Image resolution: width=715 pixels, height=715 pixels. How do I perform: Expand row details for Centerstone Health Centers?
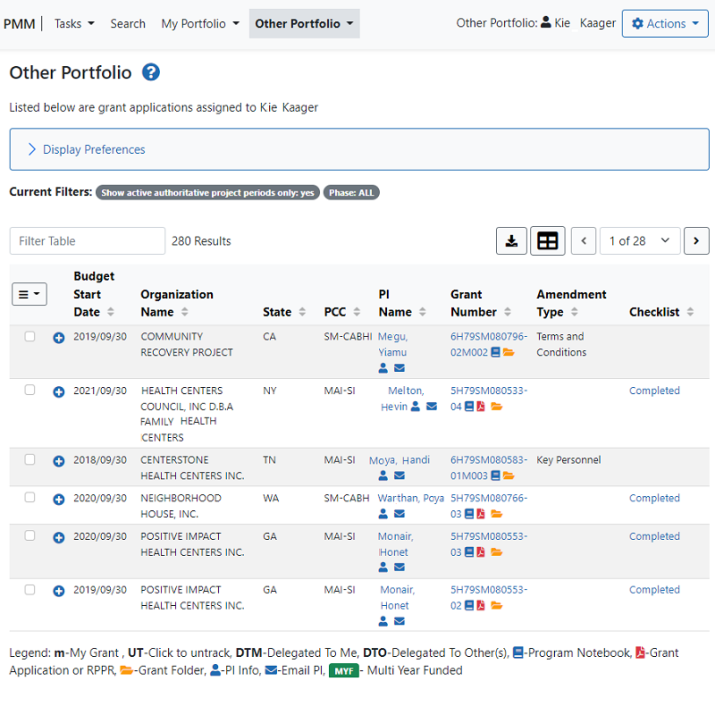coord(59,461)
